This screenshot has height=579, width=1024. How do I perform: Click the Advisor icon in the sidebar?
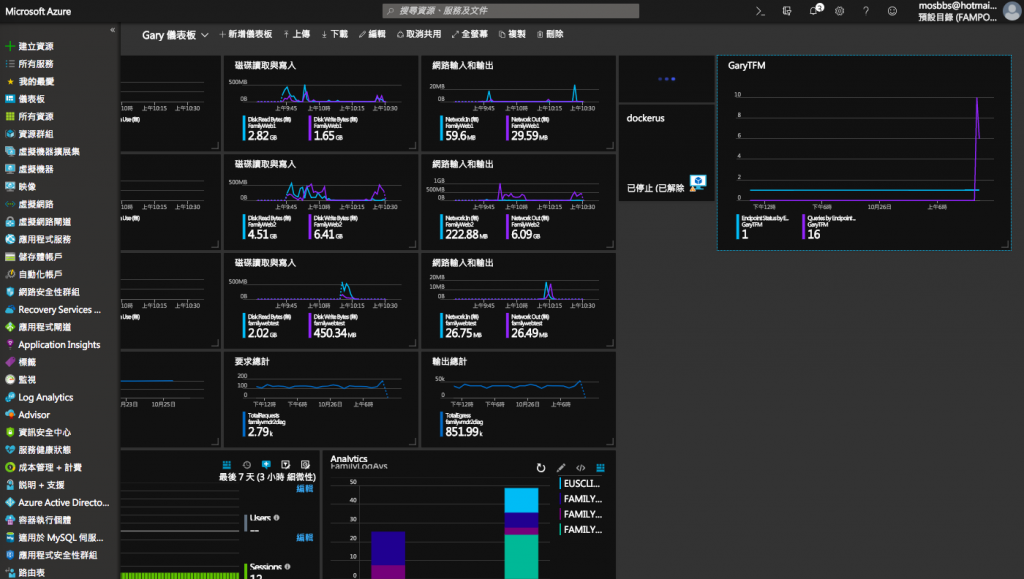(10, 415)
